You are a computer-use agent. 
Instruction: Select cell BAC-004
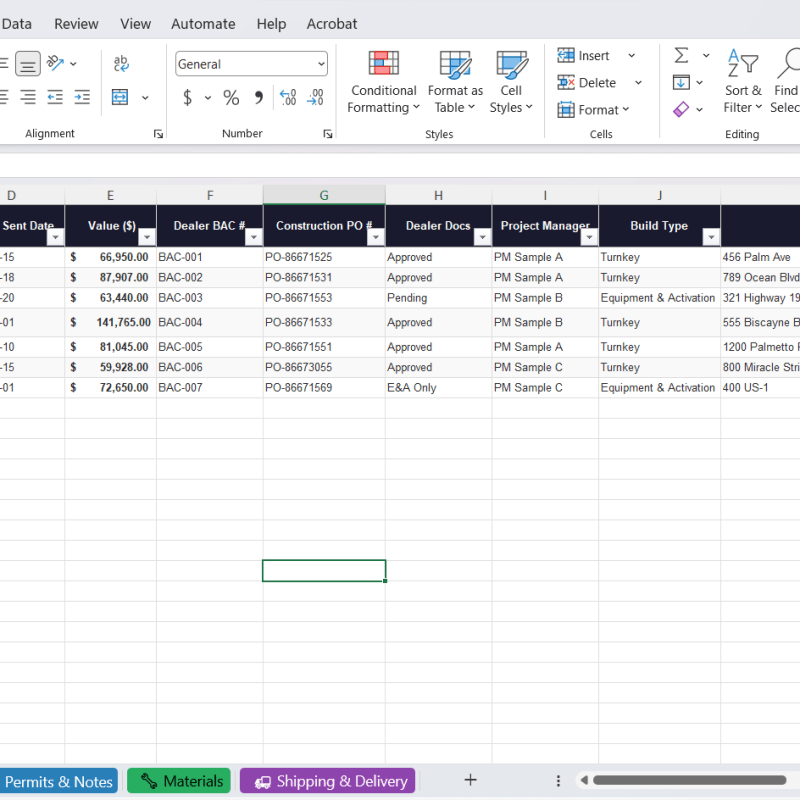tap(210, 322)
